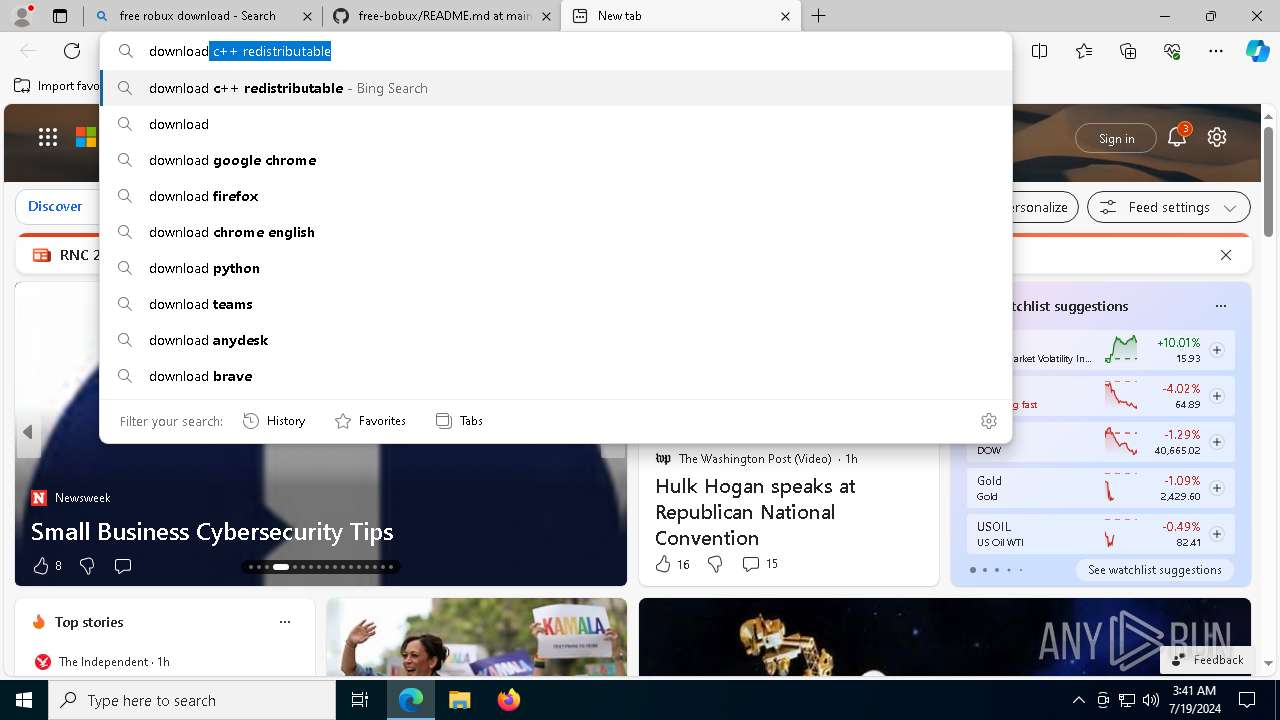Open volume control in system tray
The width and height of the screenshot is (1280, 720).
click(1150, 700)
